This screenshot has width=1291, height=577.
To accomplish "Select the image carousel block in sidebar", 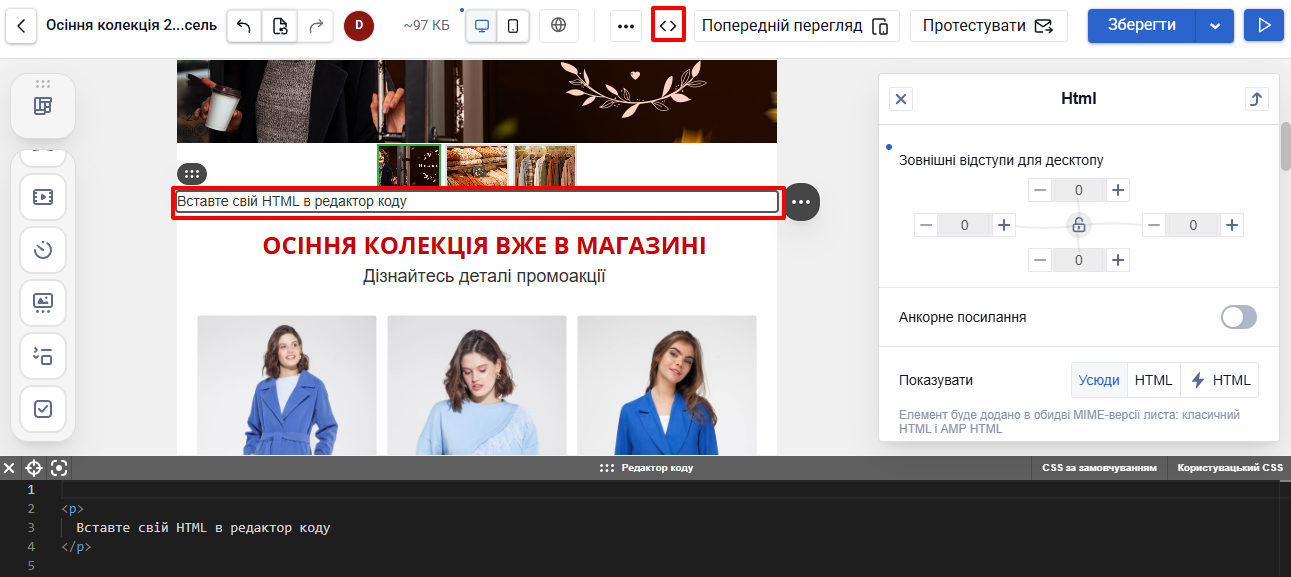I will tap(43, 302).
